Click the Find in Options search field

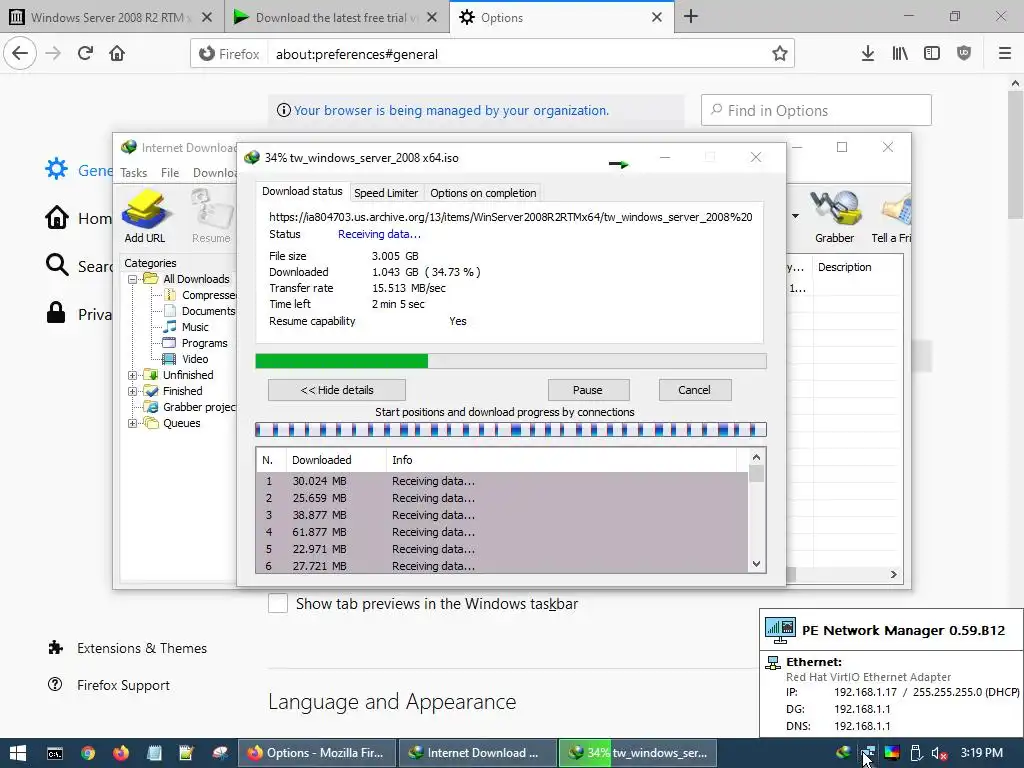click(816, 110)
